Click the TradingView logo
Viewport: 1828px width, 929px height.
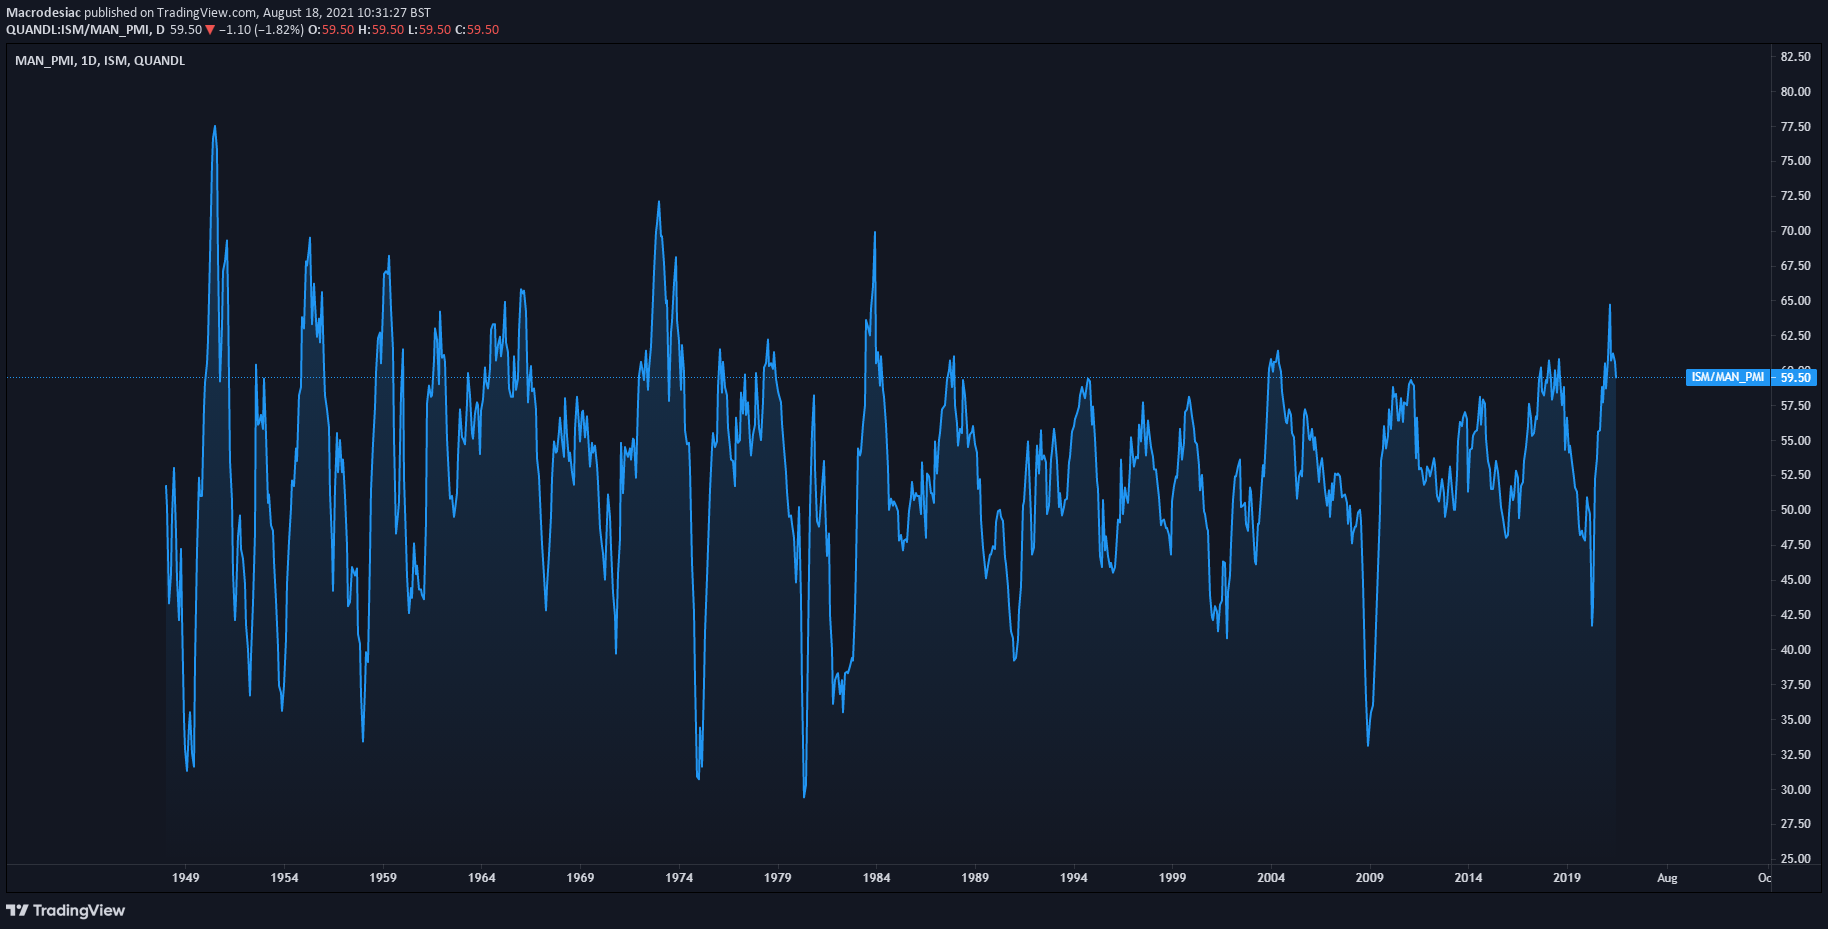tap(65, 910)
